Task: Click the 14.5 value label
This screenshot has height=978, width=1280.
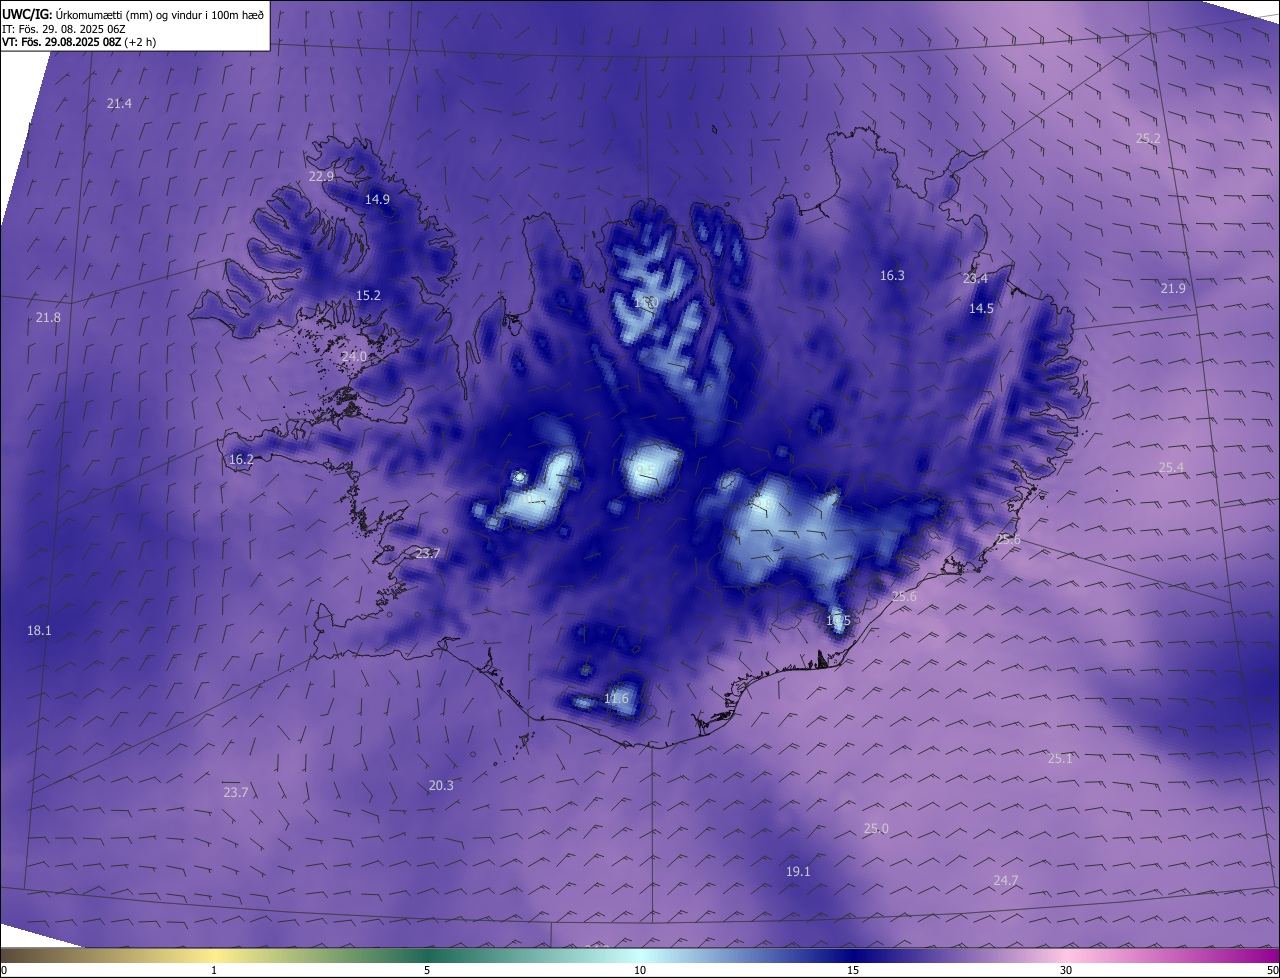Action: [x=981, y=308]
